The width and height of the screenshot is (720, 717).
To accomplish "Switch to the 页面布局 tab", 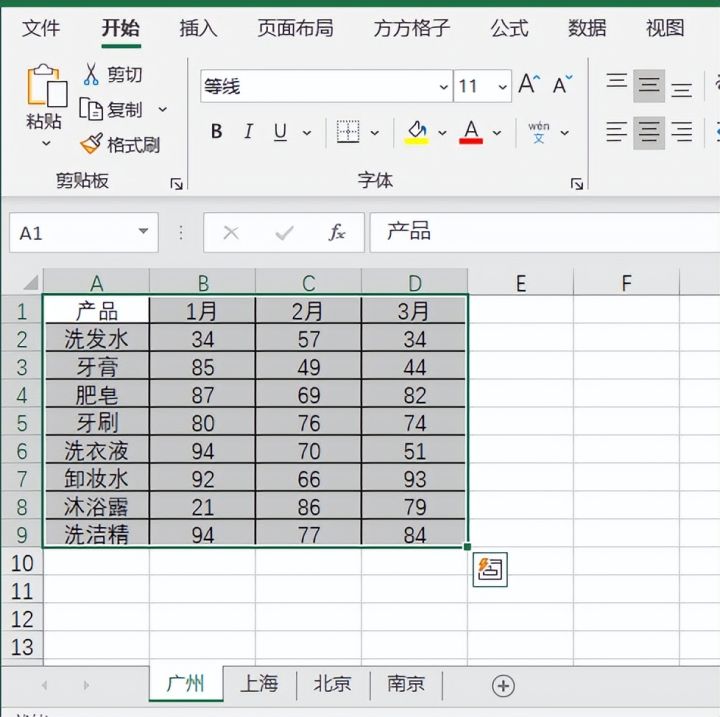I will pyautogui.click(x=295, y=28).
